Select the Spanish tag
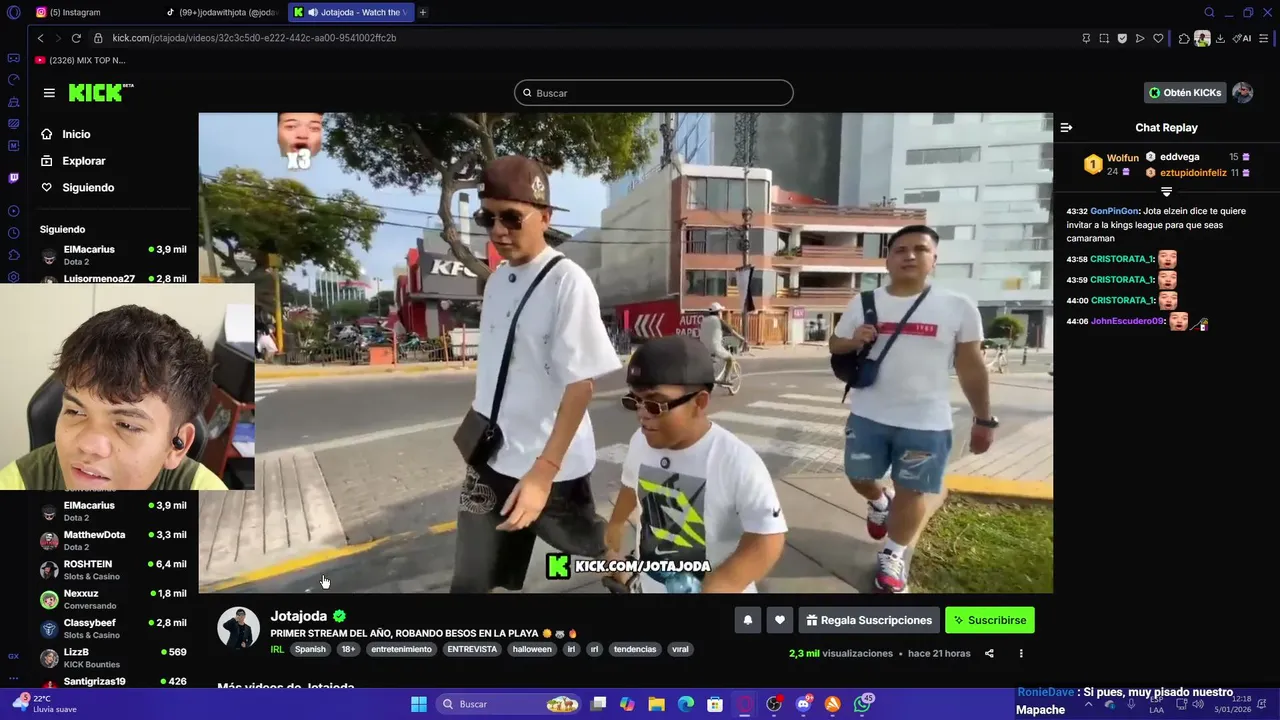This screenshot has height=720, width=1280. pyautogui.click(x=310, y=649)
